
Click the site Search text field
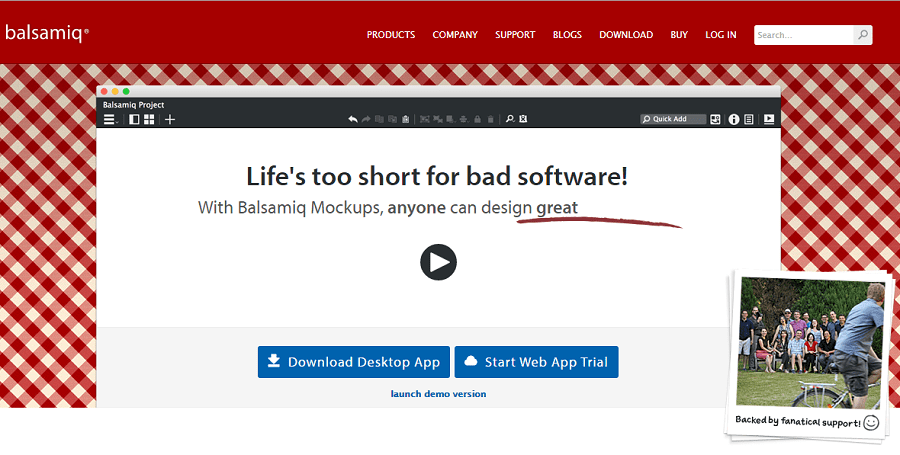[804, 35]
